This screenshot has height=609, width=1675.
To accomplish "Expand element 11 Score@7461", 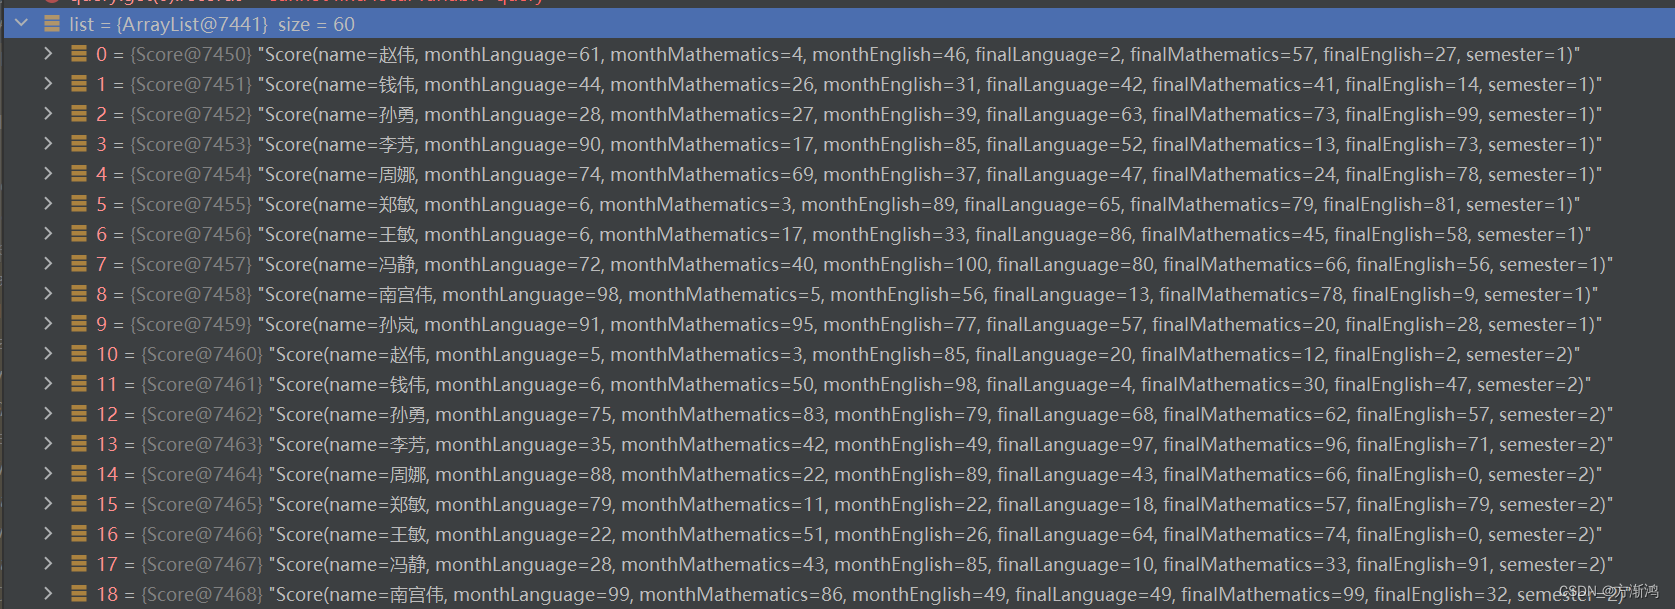I will click(48, 384).
